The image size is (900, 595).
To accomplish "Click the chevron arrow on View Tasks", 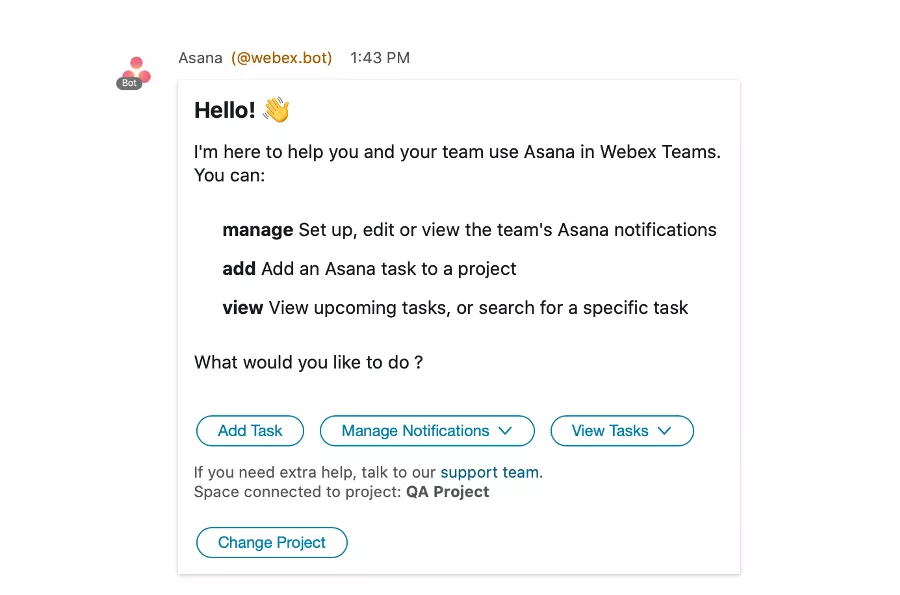I will click(664, 431).
